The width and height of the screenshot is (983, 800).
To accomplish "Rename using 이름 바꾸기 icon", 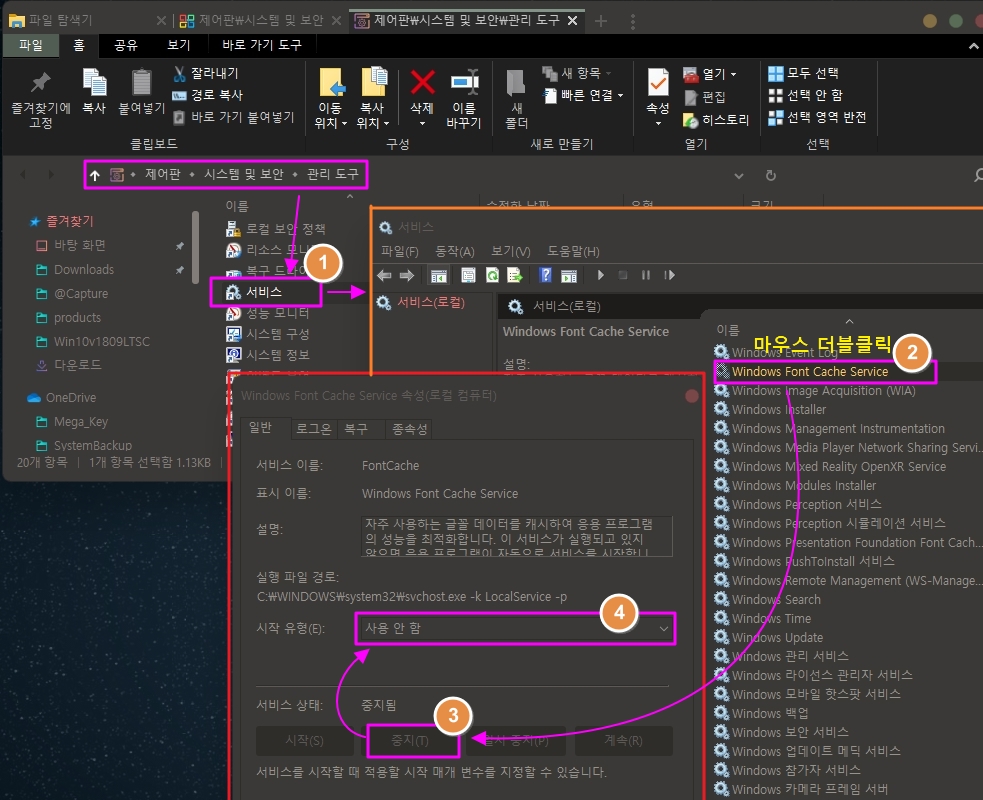I will tap(464, 98).
